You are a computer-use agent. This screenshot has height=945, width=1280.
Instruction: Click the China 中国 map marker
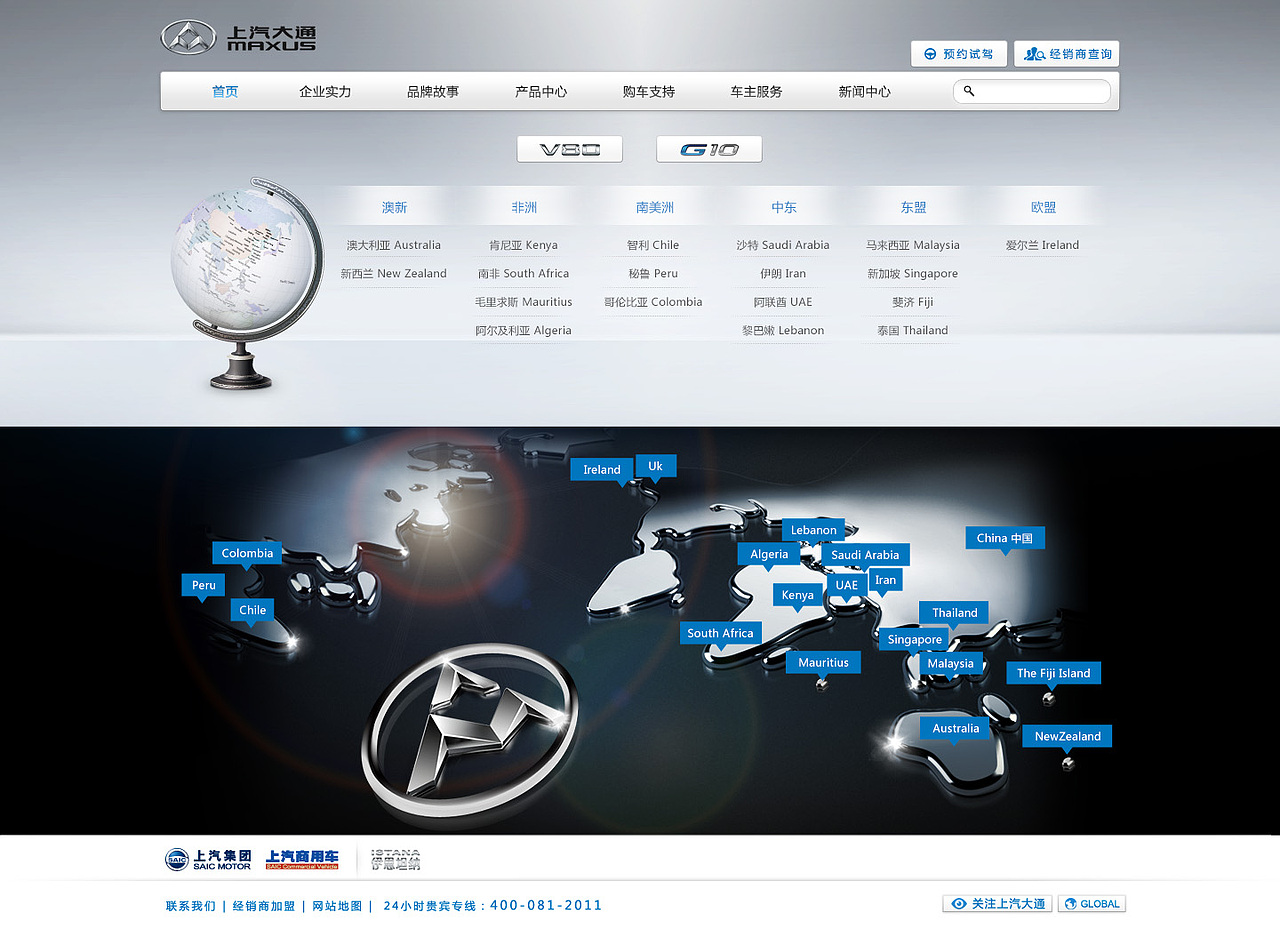coord(1005,538)
